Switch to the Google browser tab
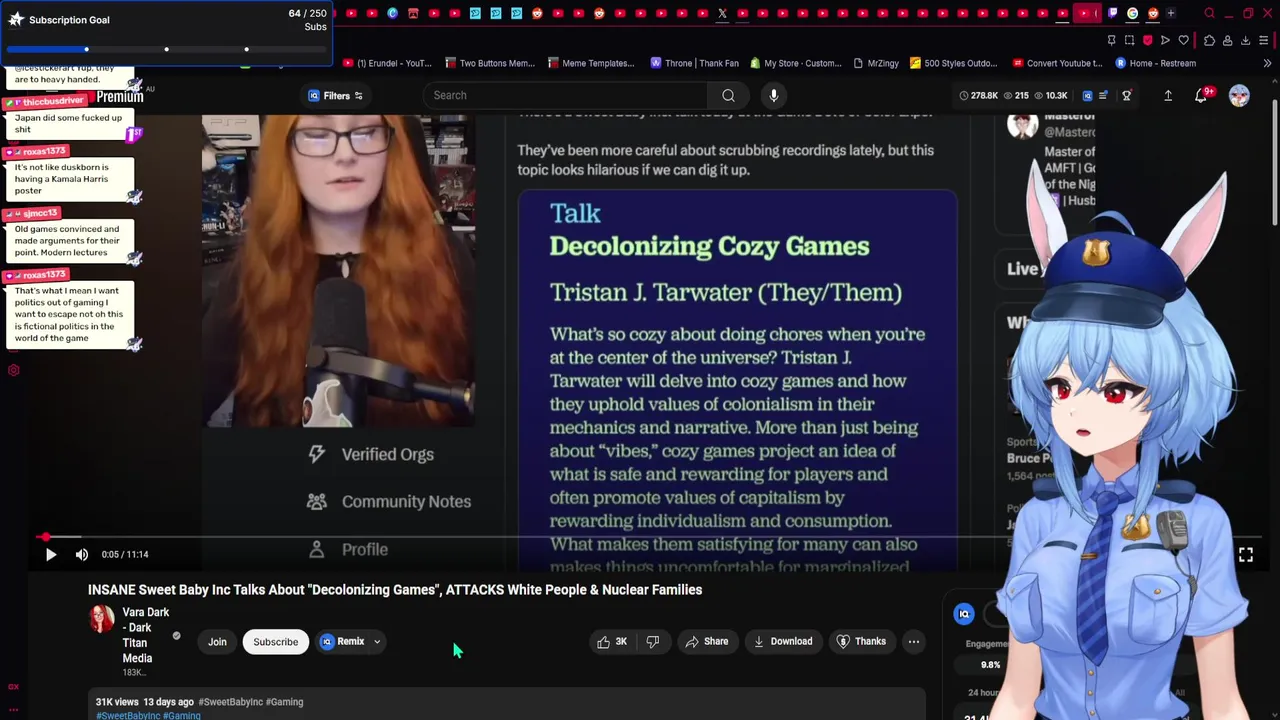 click(x=1132, y=13)
